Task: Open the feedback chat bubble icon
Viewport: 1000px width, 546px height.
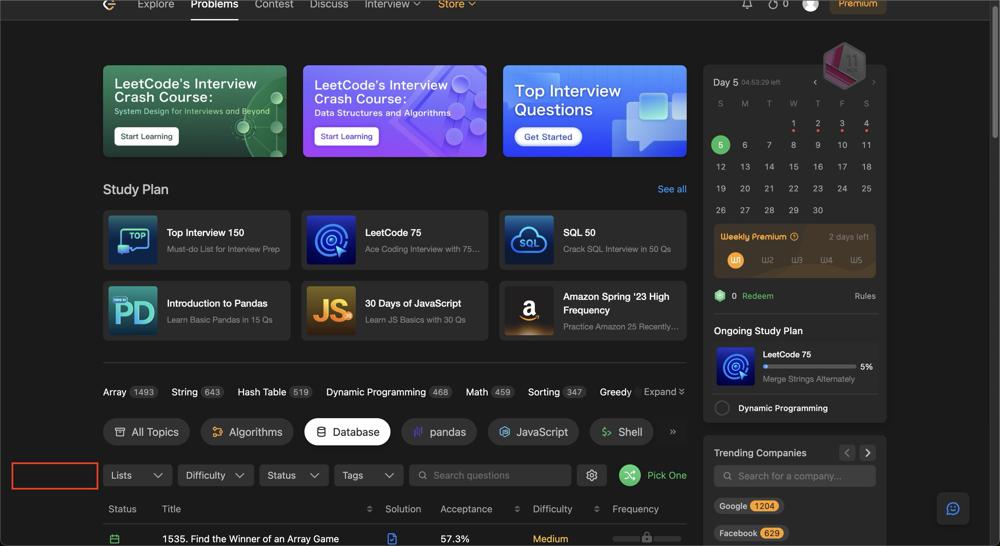Action: pyautogui.click(x=952, y=509)
